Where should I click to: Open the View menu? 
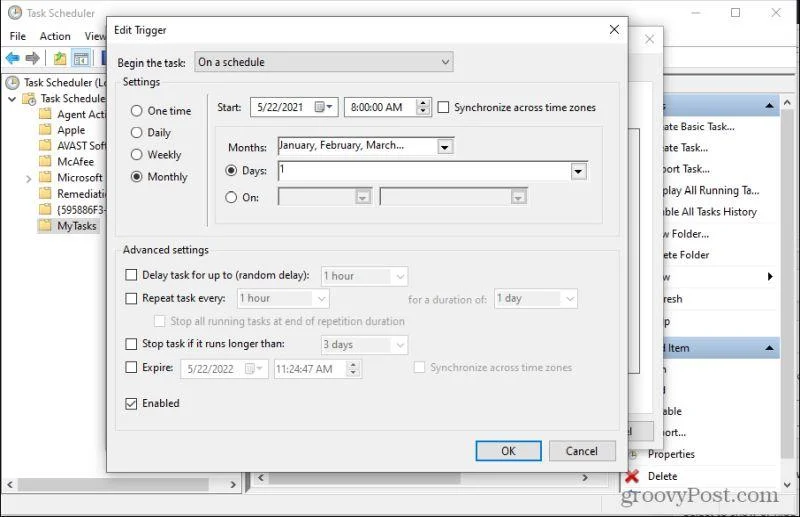coord(95,36)
